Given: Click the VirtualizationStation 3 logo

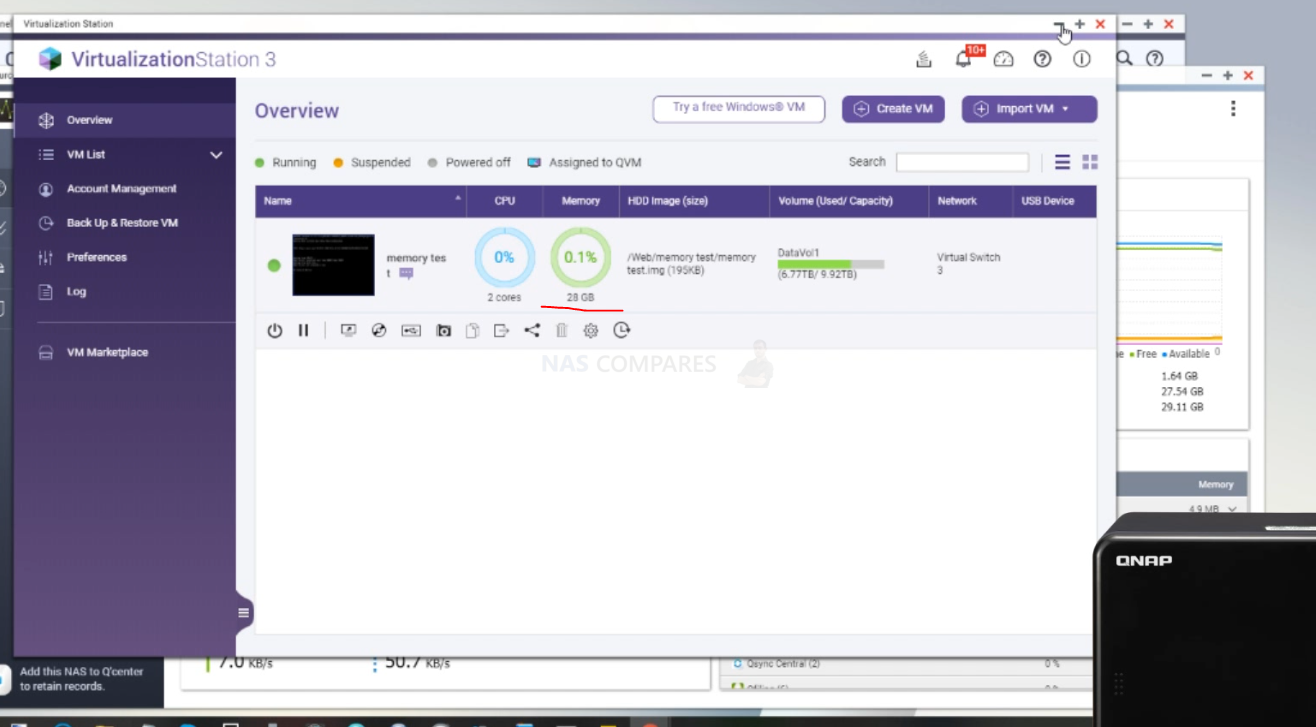Looking at the screenshot, I should pos(157,59).
